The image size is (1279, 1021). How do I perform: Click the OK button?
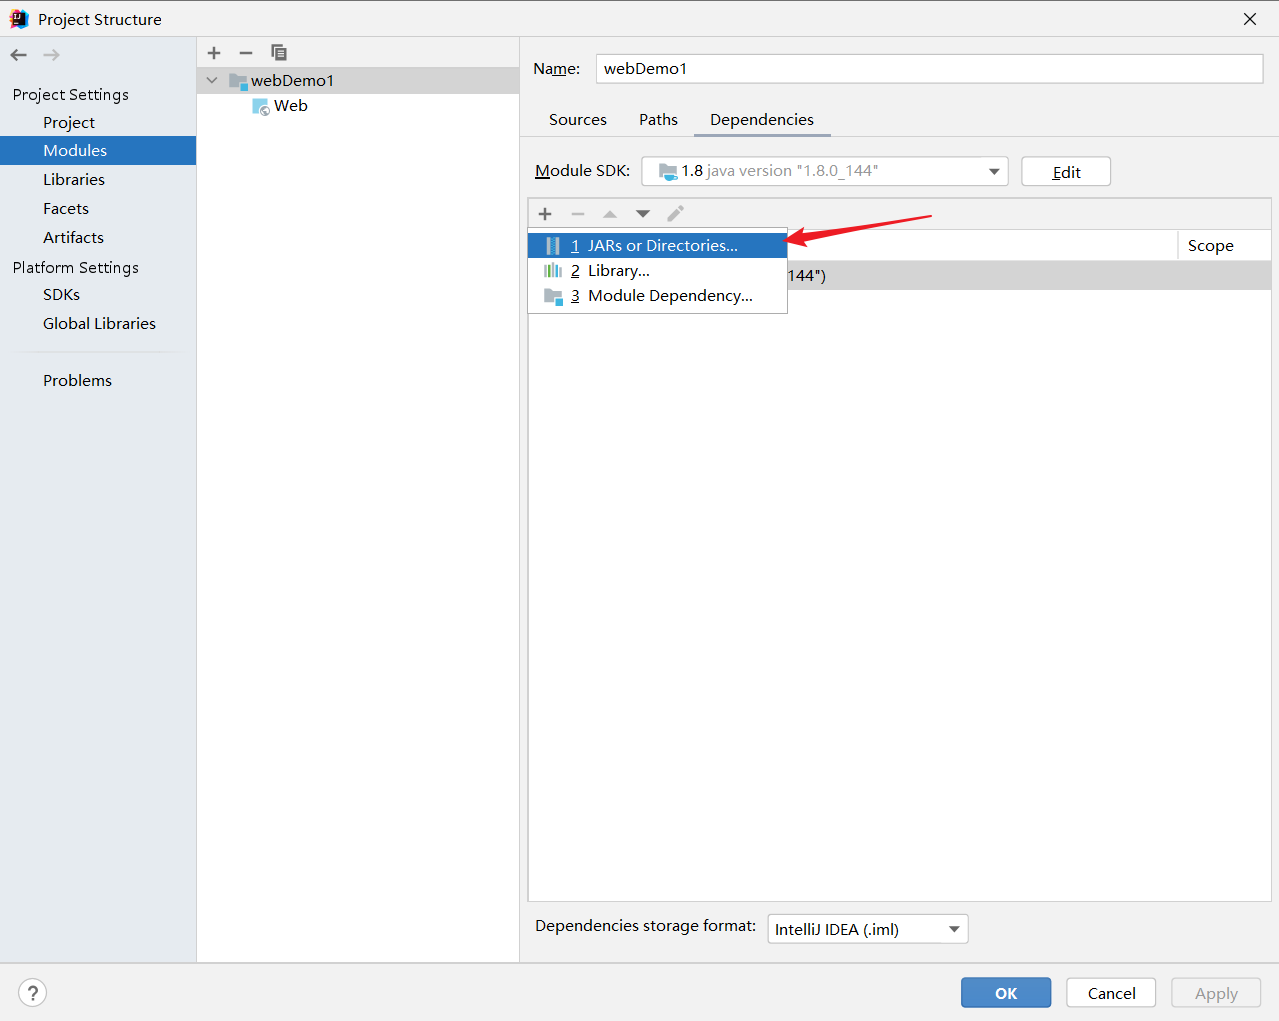pyautogui.click(x=1006, y=993)
